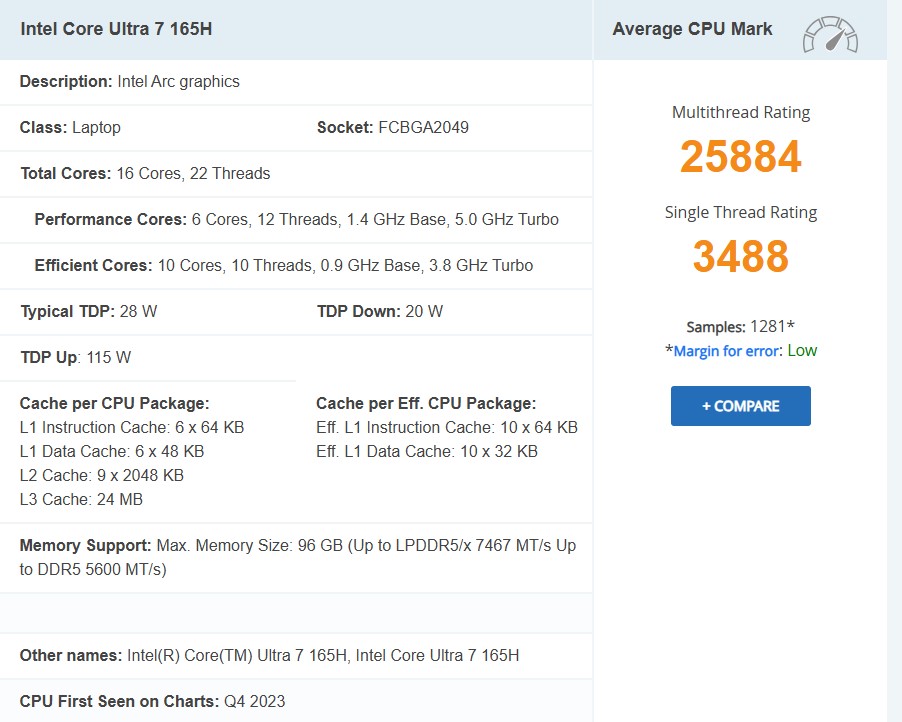Screen dimensions: 902x722
Task: Click the Class Laptop field
Action: point(70,128)
